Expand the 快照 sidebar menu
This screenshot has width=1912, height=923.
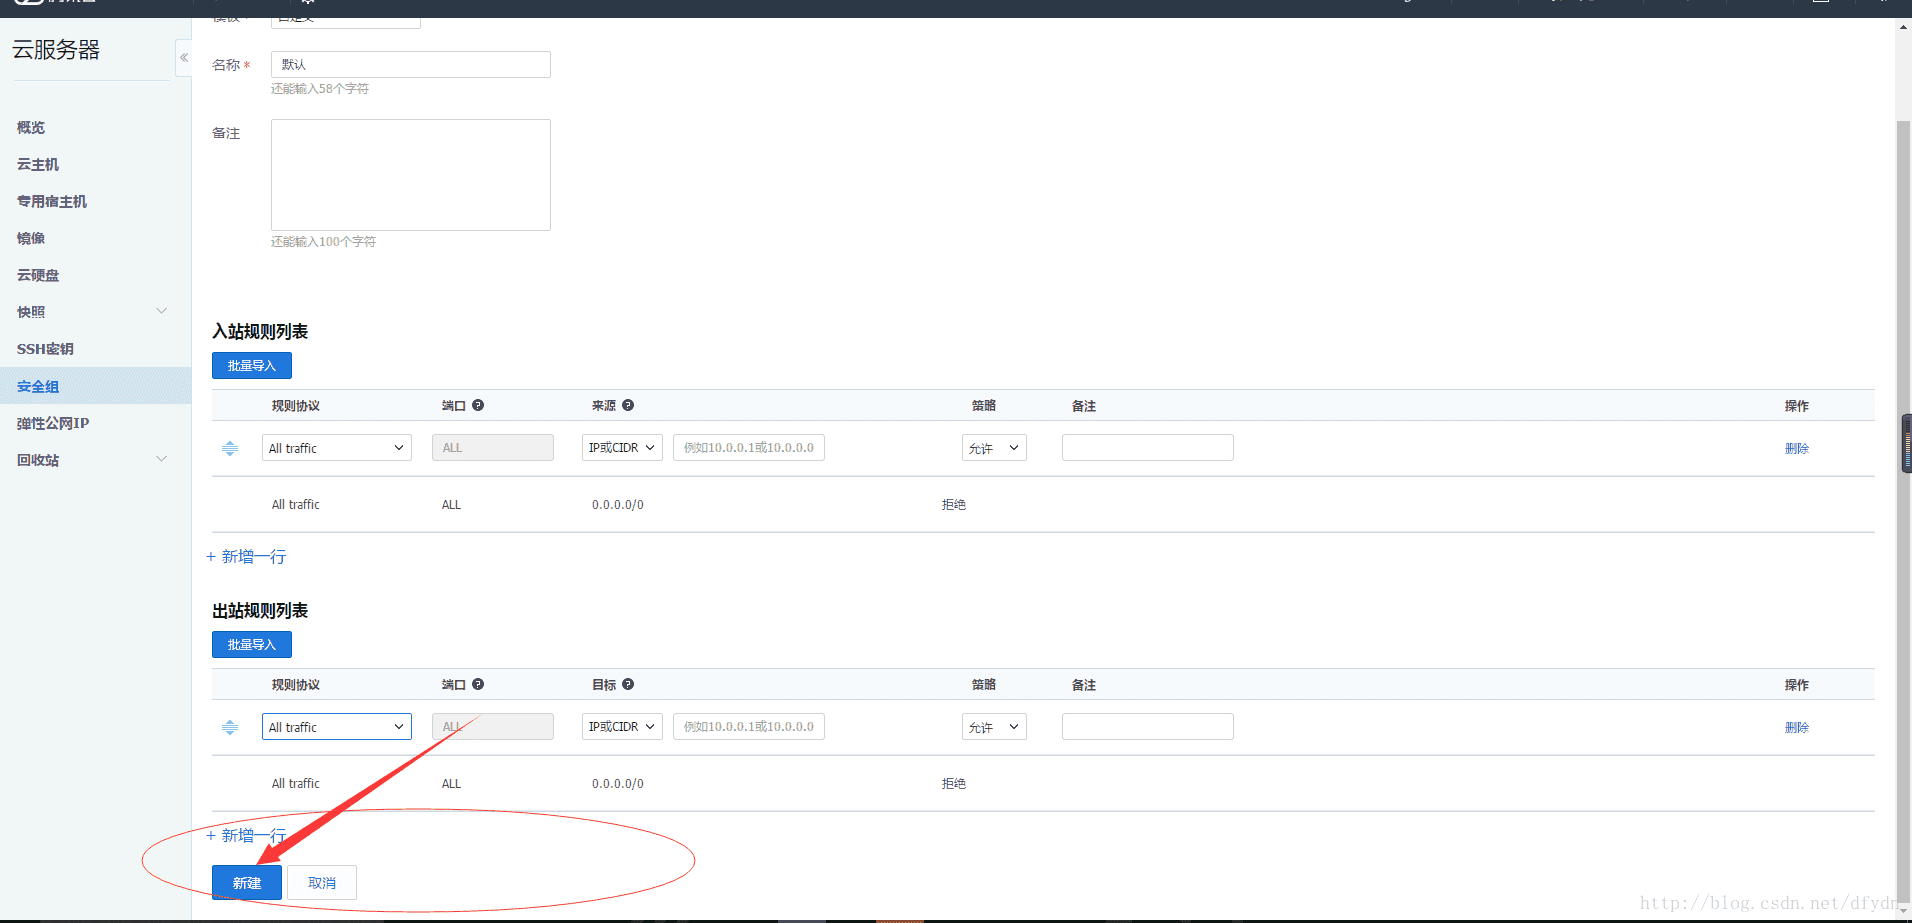pyautogui.click(x=161, y=311)
